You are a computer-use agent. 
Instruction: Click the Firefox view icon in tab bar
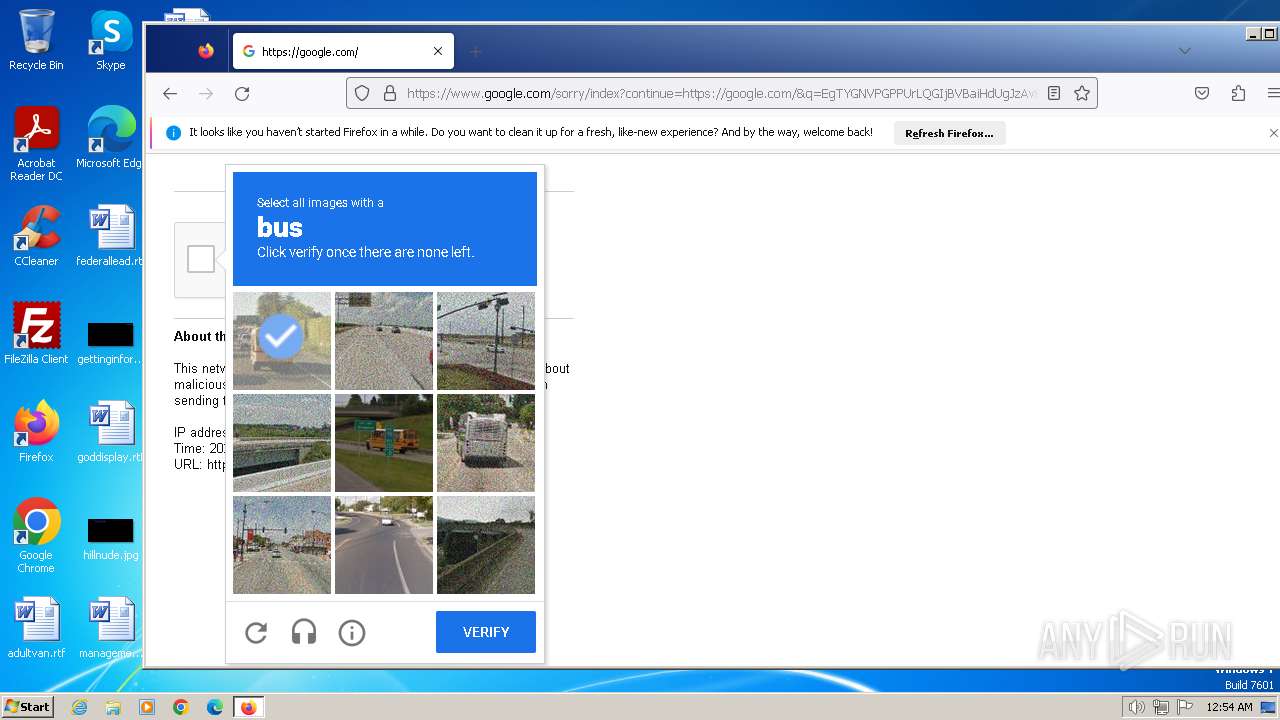click(206, 51)
